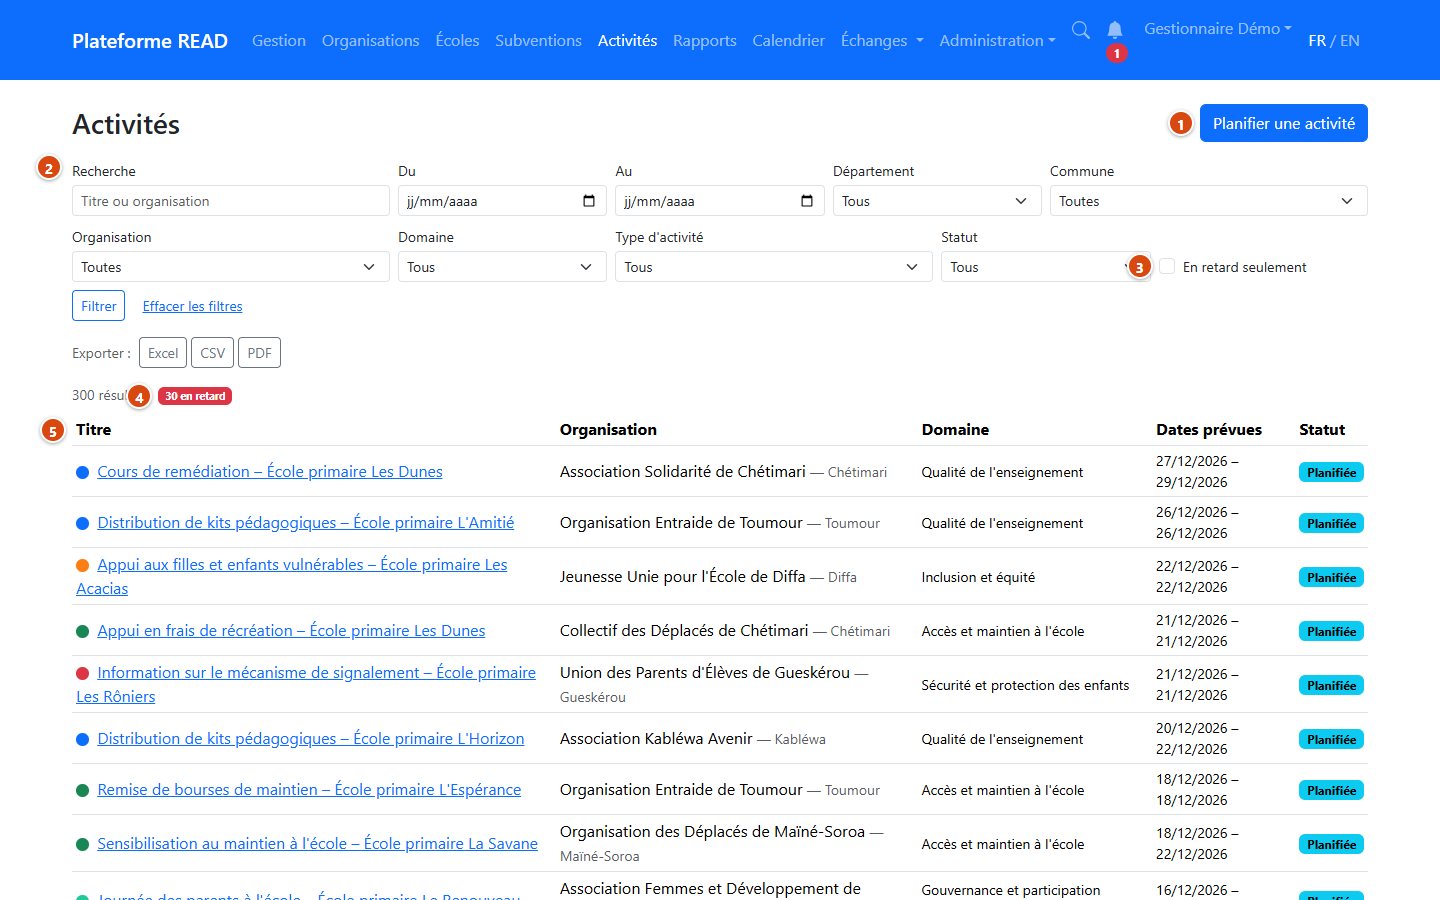Go to the Écoles menu item
Screen dimensions: 1440x900
pos(457,40)
